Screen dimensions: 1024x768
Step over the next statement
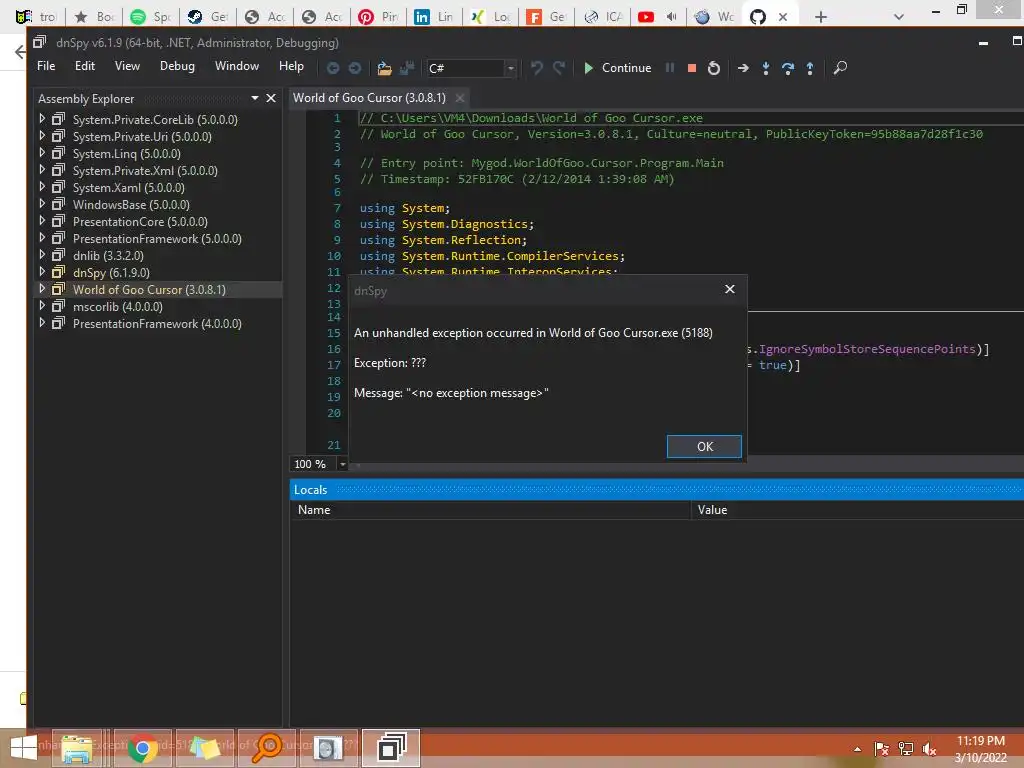point(788,68)
